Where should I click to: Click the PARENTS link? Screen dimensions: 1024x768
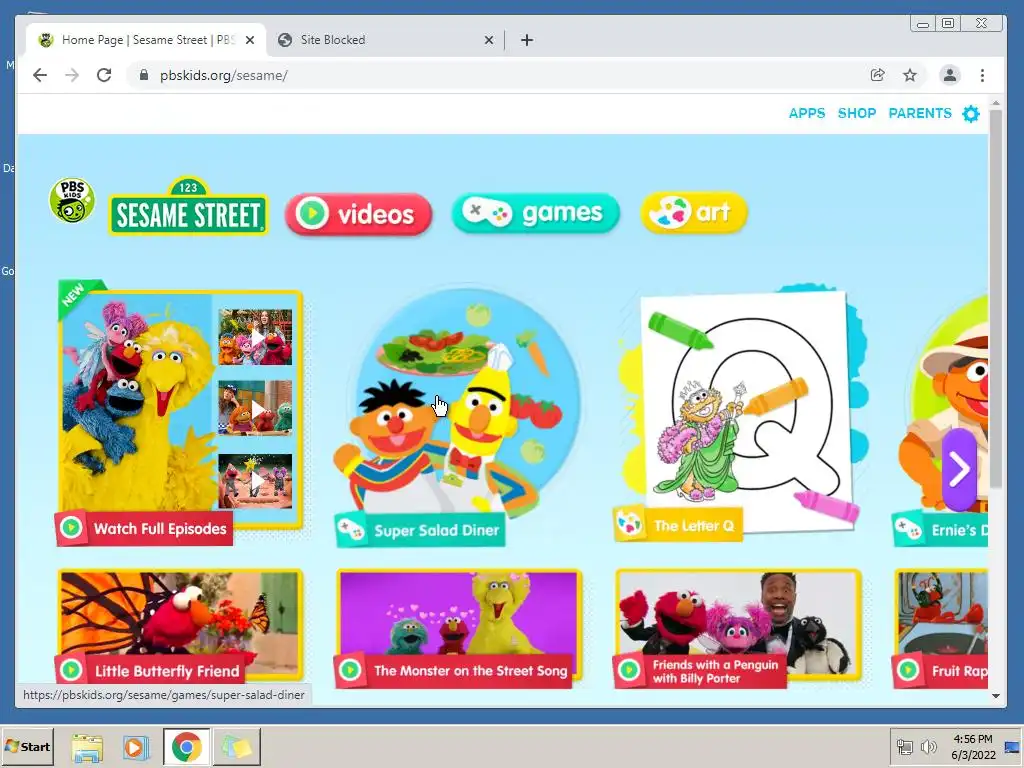(x=920, y=113)
